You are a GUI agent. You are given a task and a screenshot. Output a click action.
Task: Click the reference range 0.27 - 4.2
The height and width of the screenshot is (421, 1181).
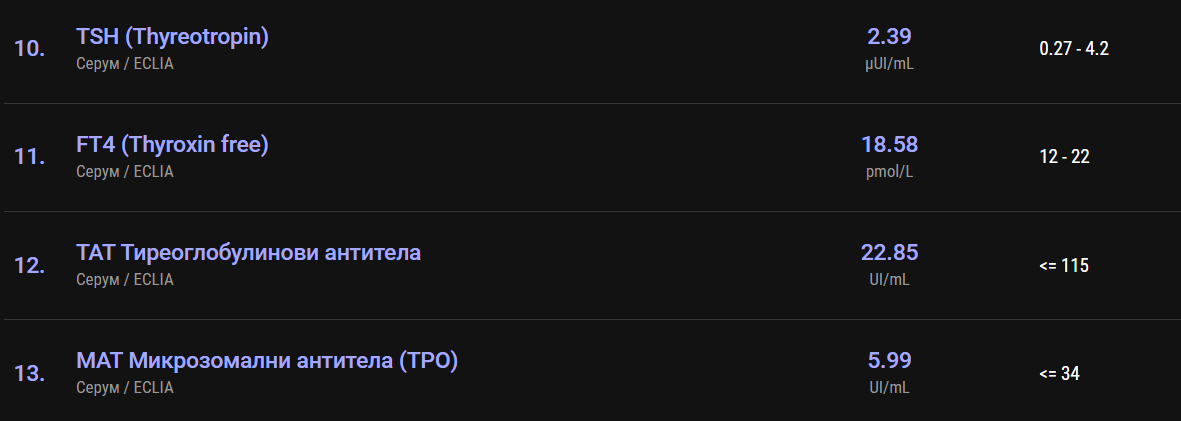(x=1073, y=49)
